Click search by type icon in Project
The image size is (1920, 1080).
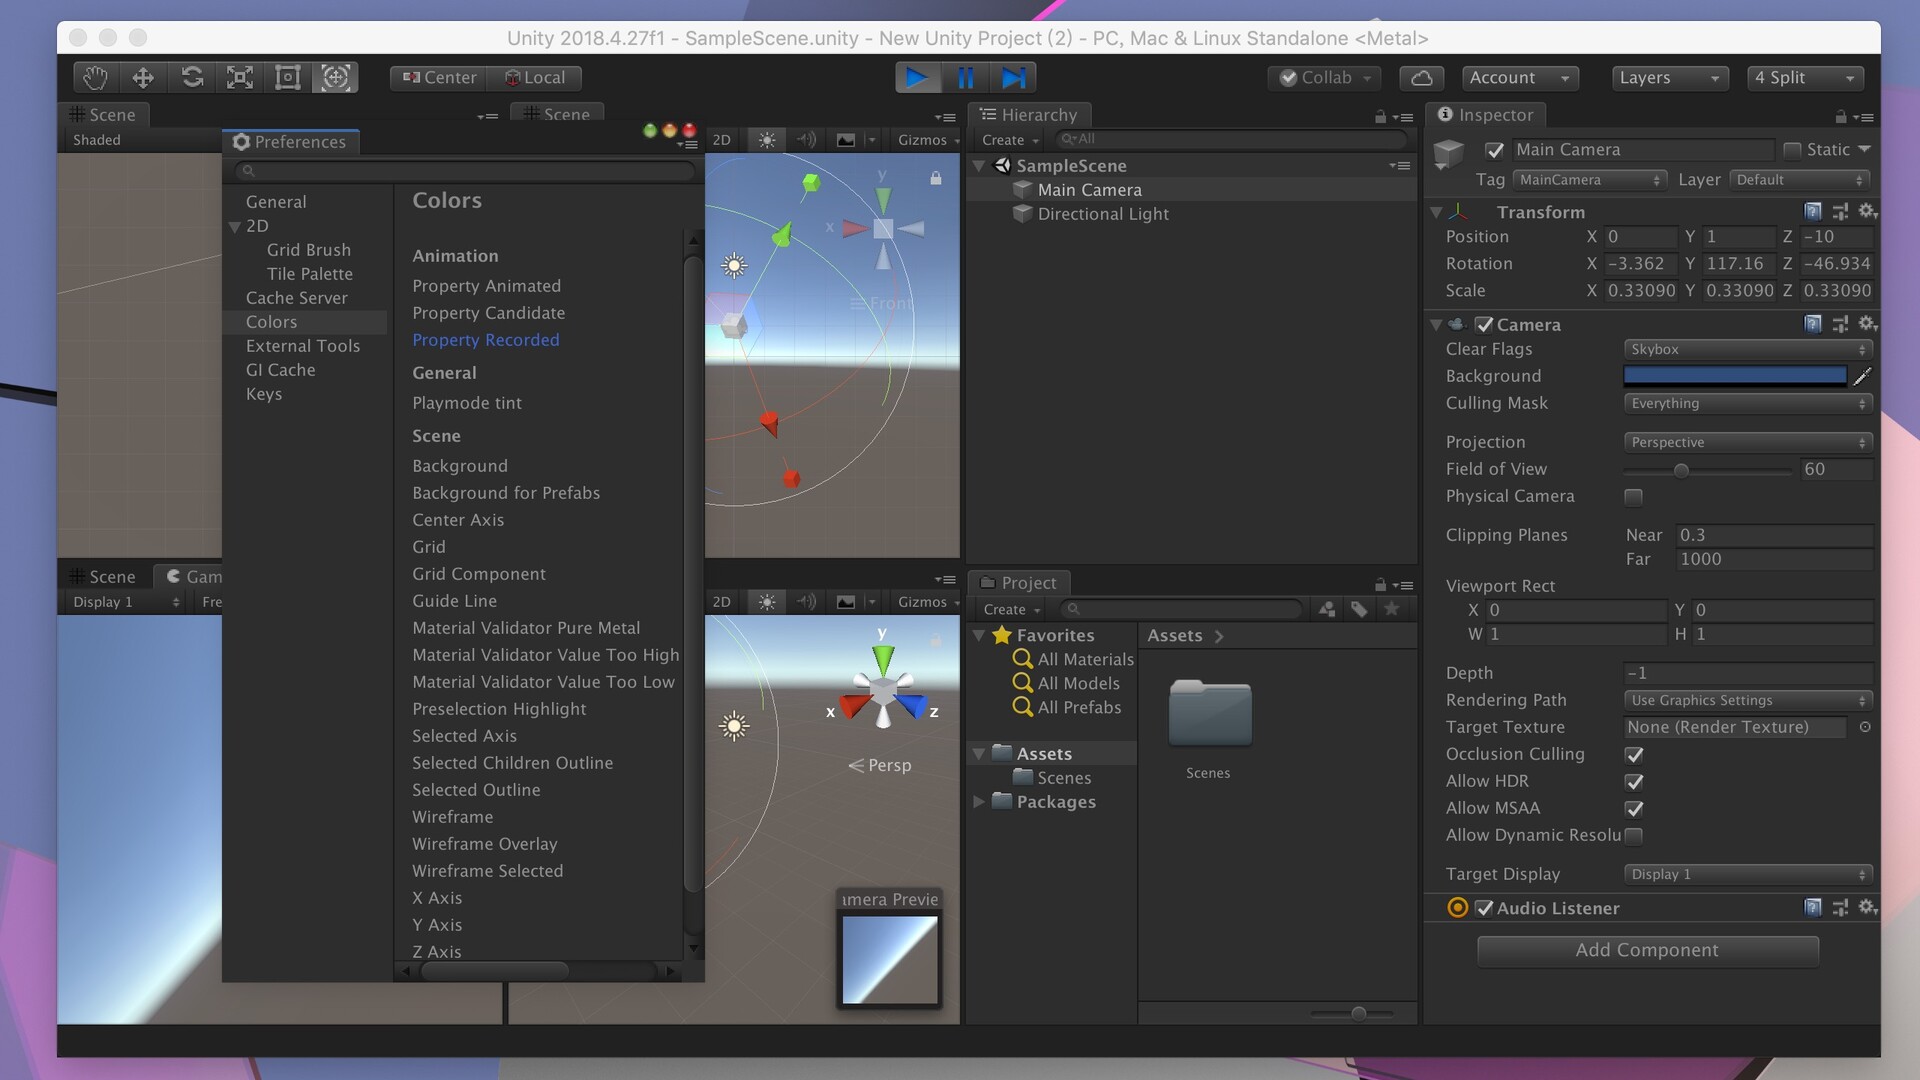pyautogui.click(x=1327, y=609)
